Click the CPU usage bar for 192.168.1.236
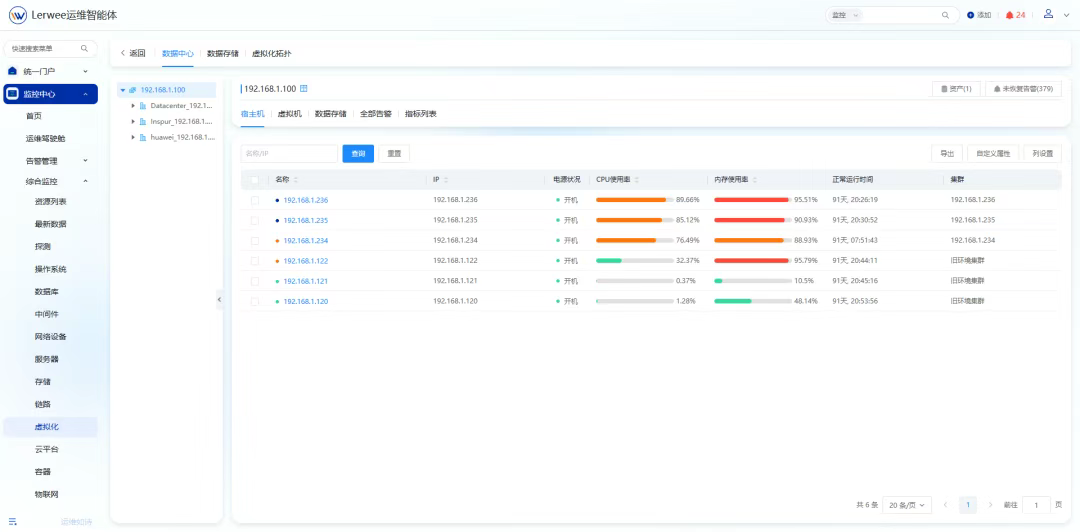1080x532 pixels. tap(634, 200)
